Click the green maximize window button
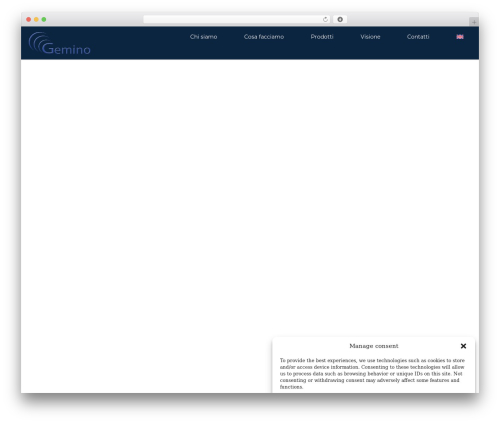 44,19
